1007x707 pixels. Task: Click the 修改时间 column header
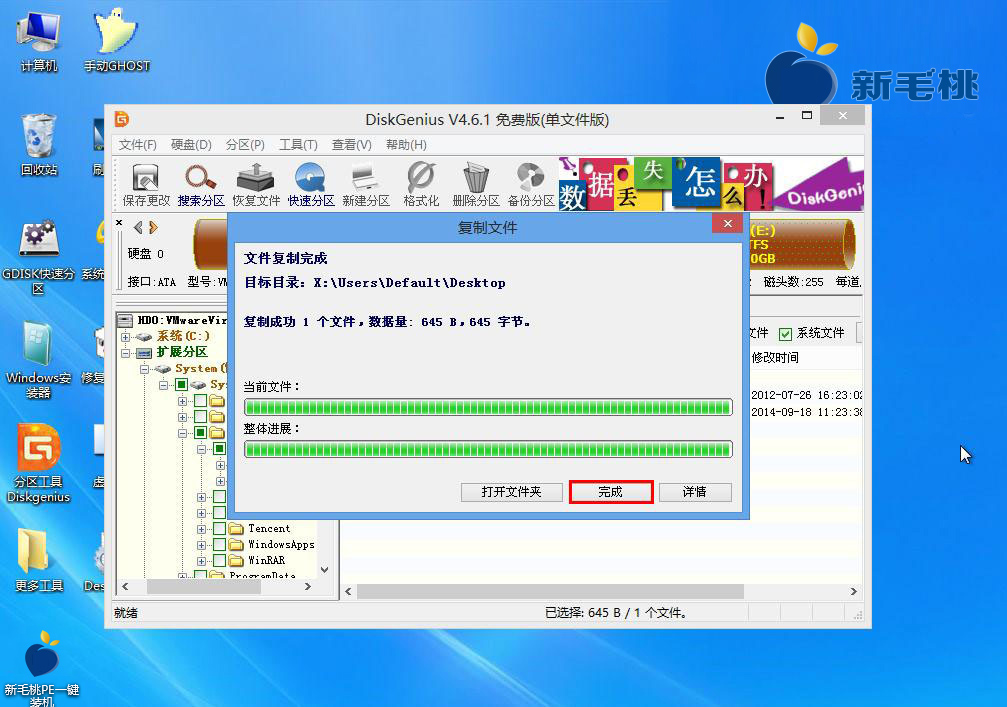click(775, 358)
